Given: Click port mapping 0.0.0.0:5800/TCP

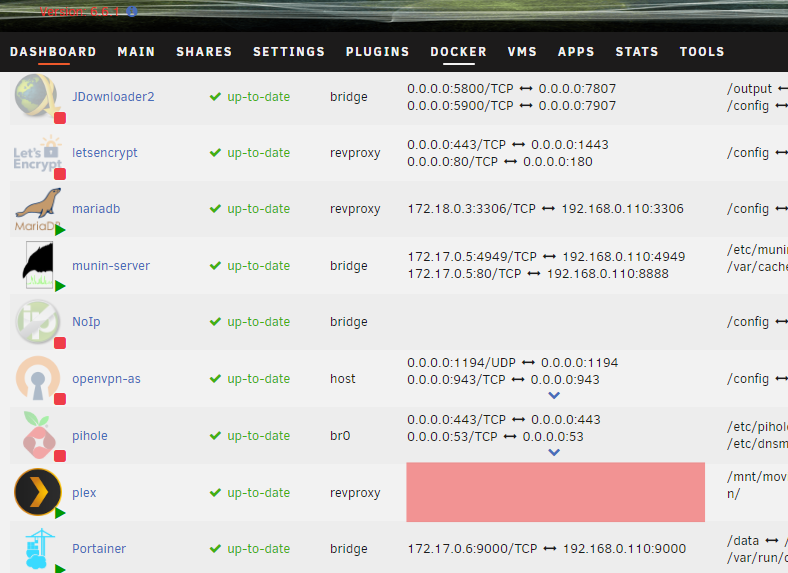Looking at the screenshot, I should (512, 88).
